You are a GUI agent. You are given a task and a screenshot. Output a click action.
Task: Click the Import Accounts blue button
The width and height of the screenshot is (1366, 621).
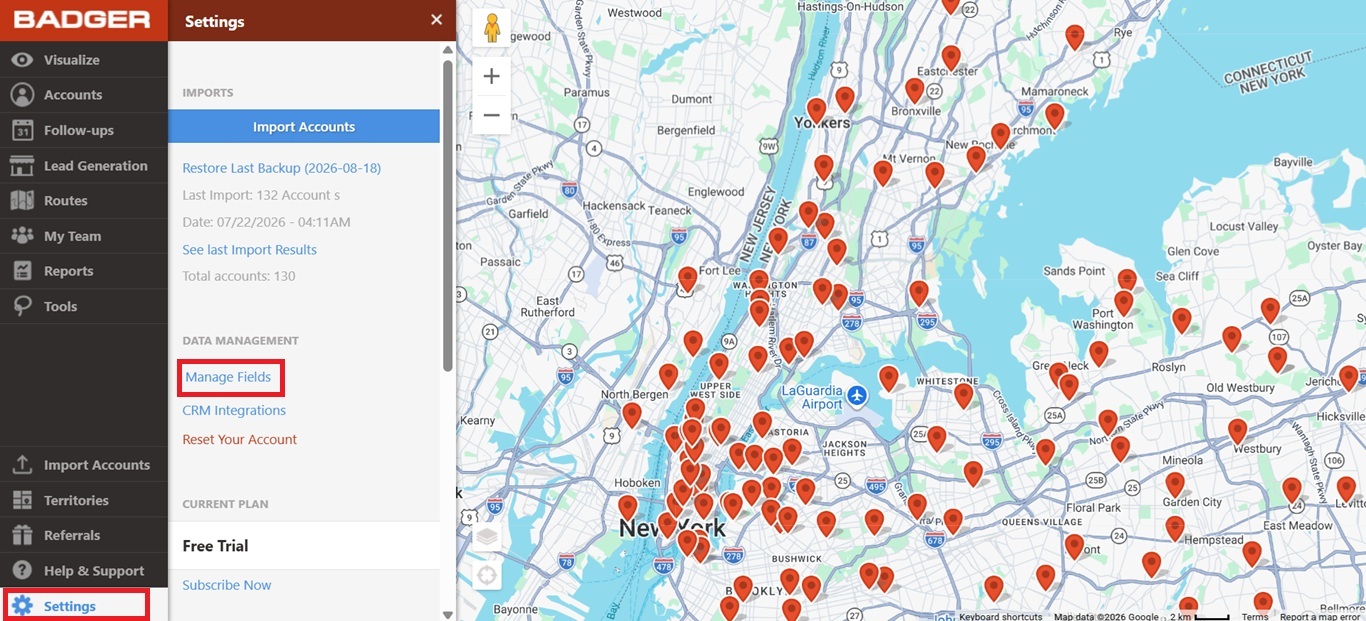[304, 127]
